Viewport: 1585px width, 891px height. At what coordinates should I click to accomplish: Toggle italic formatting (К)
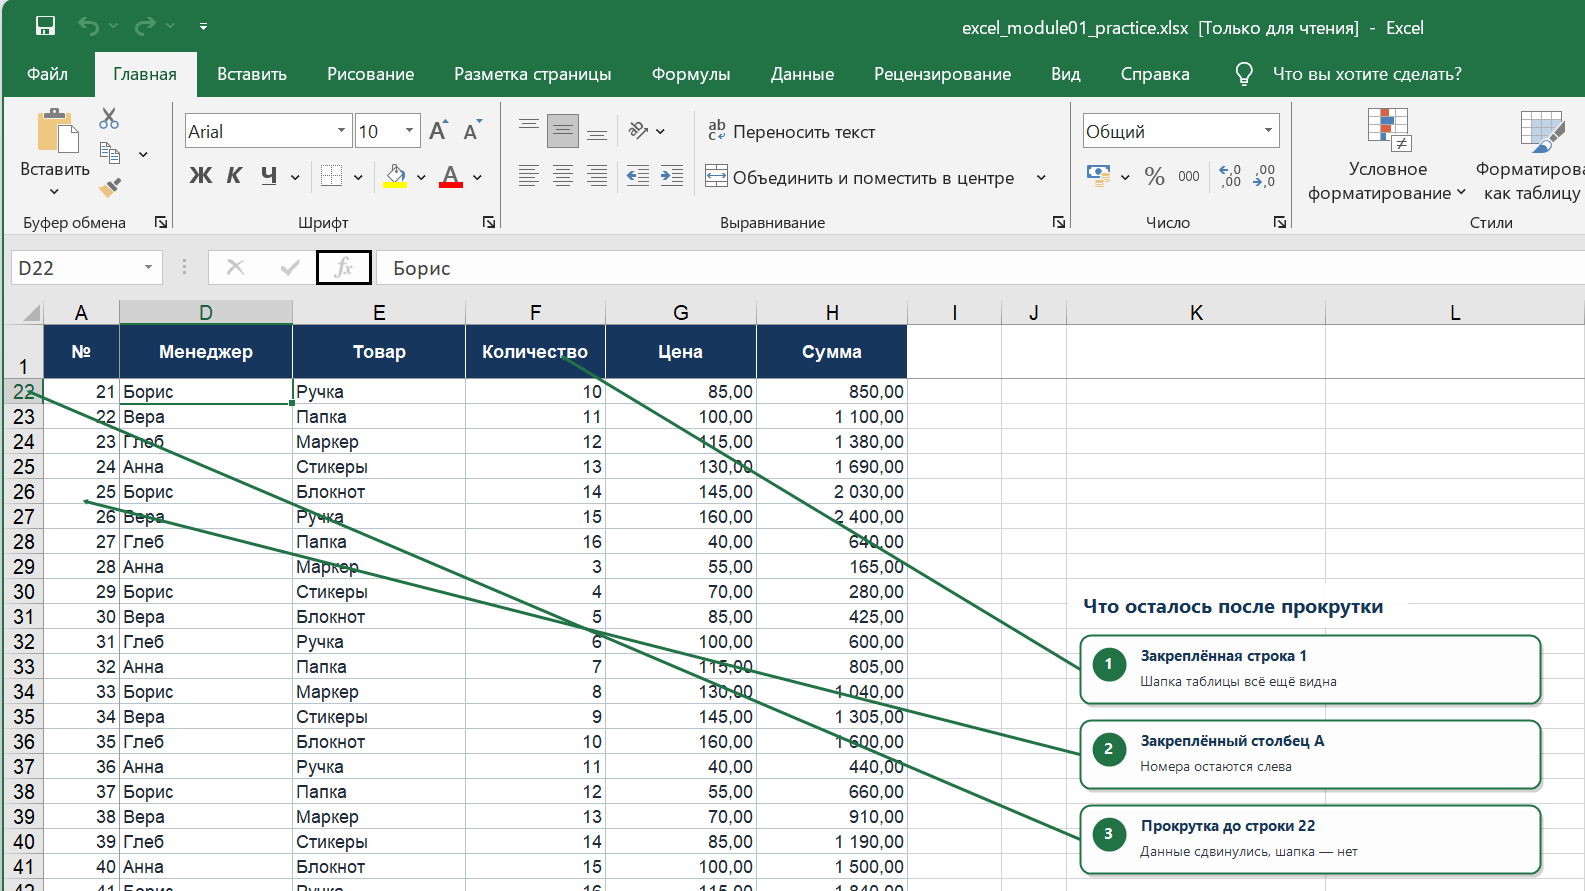(x=234, y=176)
